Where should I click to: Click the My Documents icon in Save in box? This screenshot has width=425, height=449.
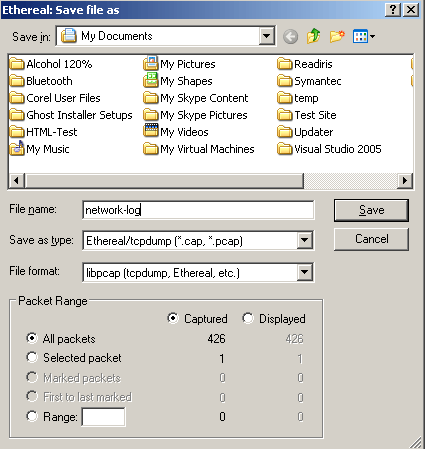coord(69,36)
